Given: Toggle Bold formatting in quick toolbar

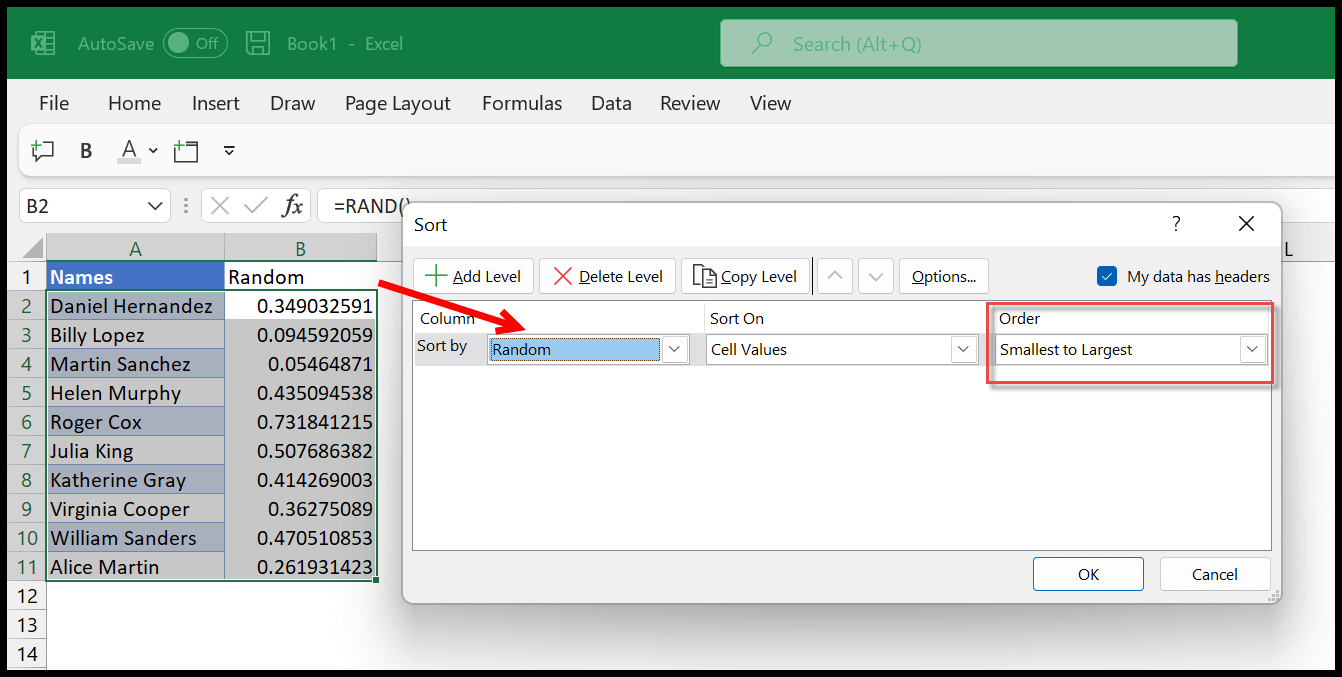Looking at the screenshot, I should (x=86, y=151).
